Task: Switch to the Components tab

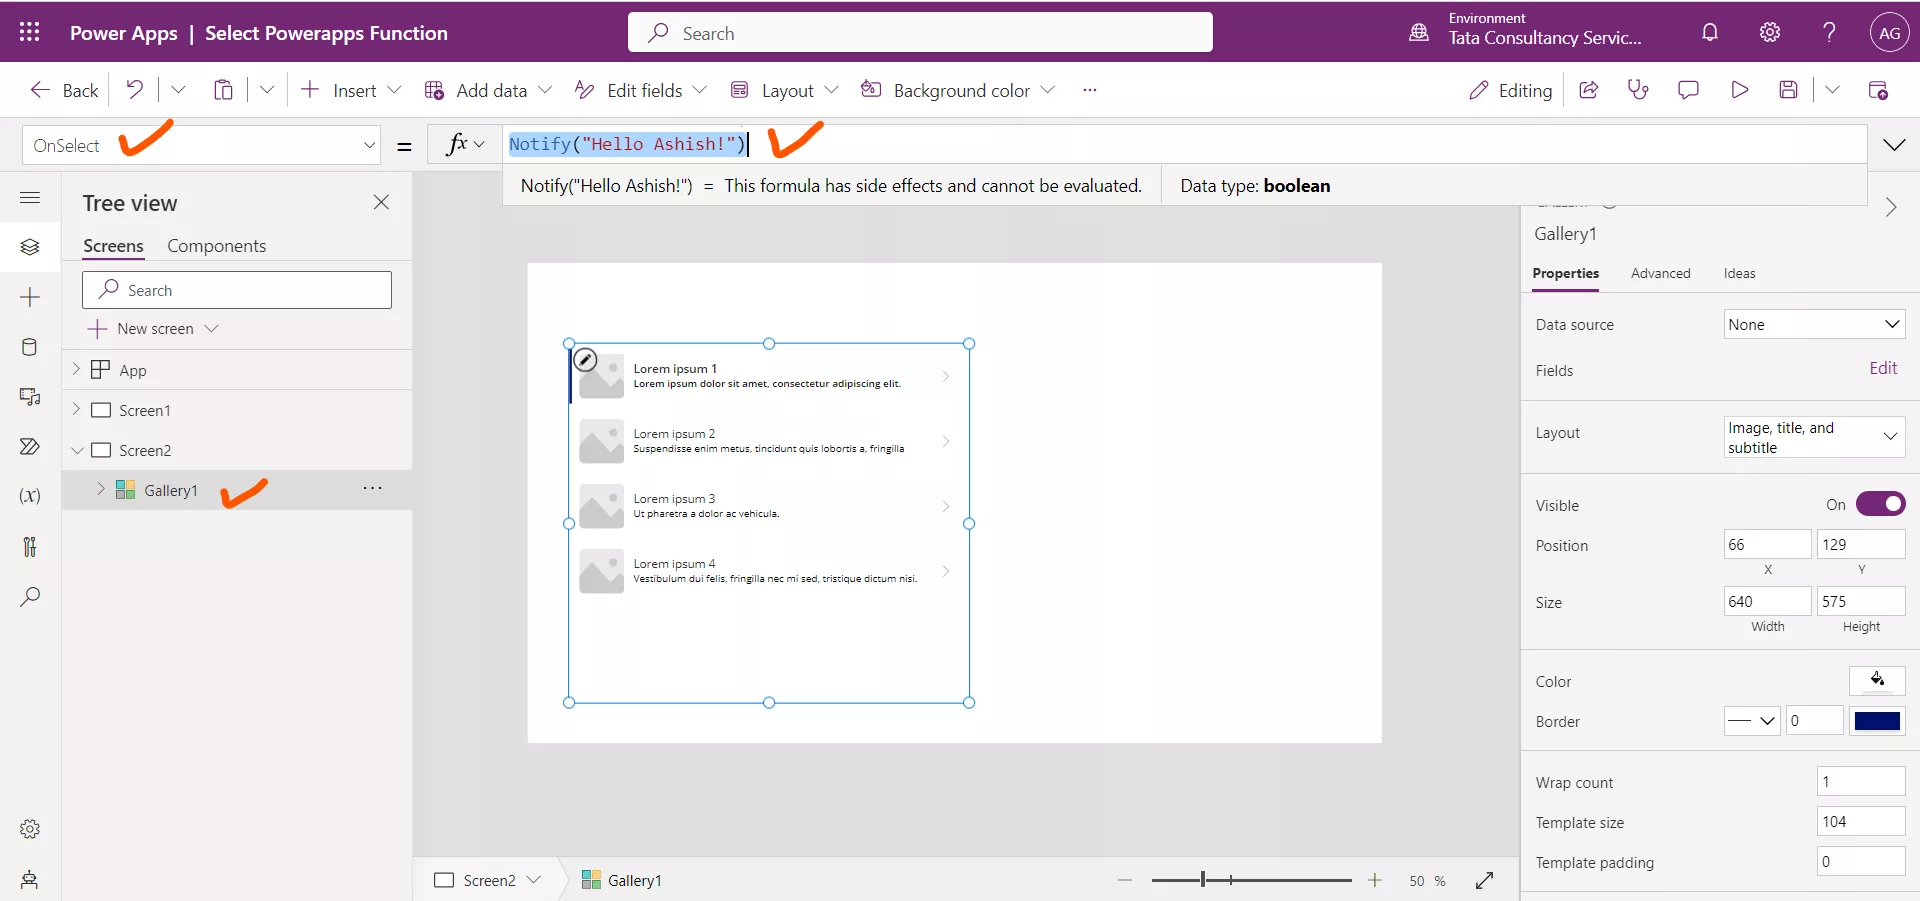Action: 216,246
